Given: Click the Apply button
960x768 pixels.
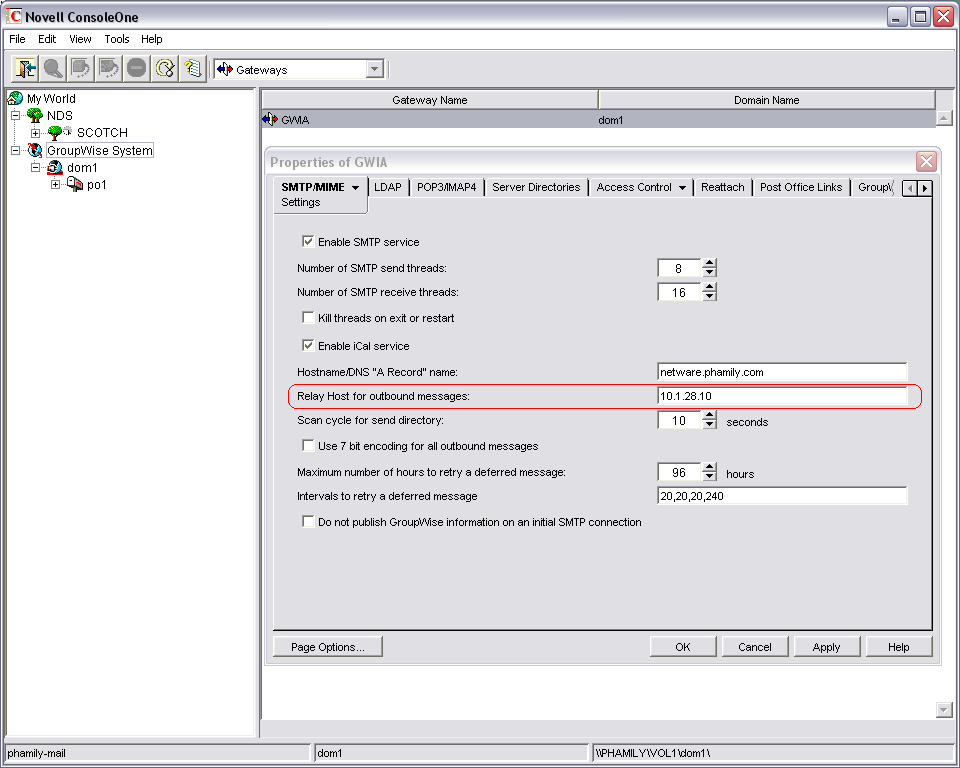Looking at the screenshot, I should 827,647.
